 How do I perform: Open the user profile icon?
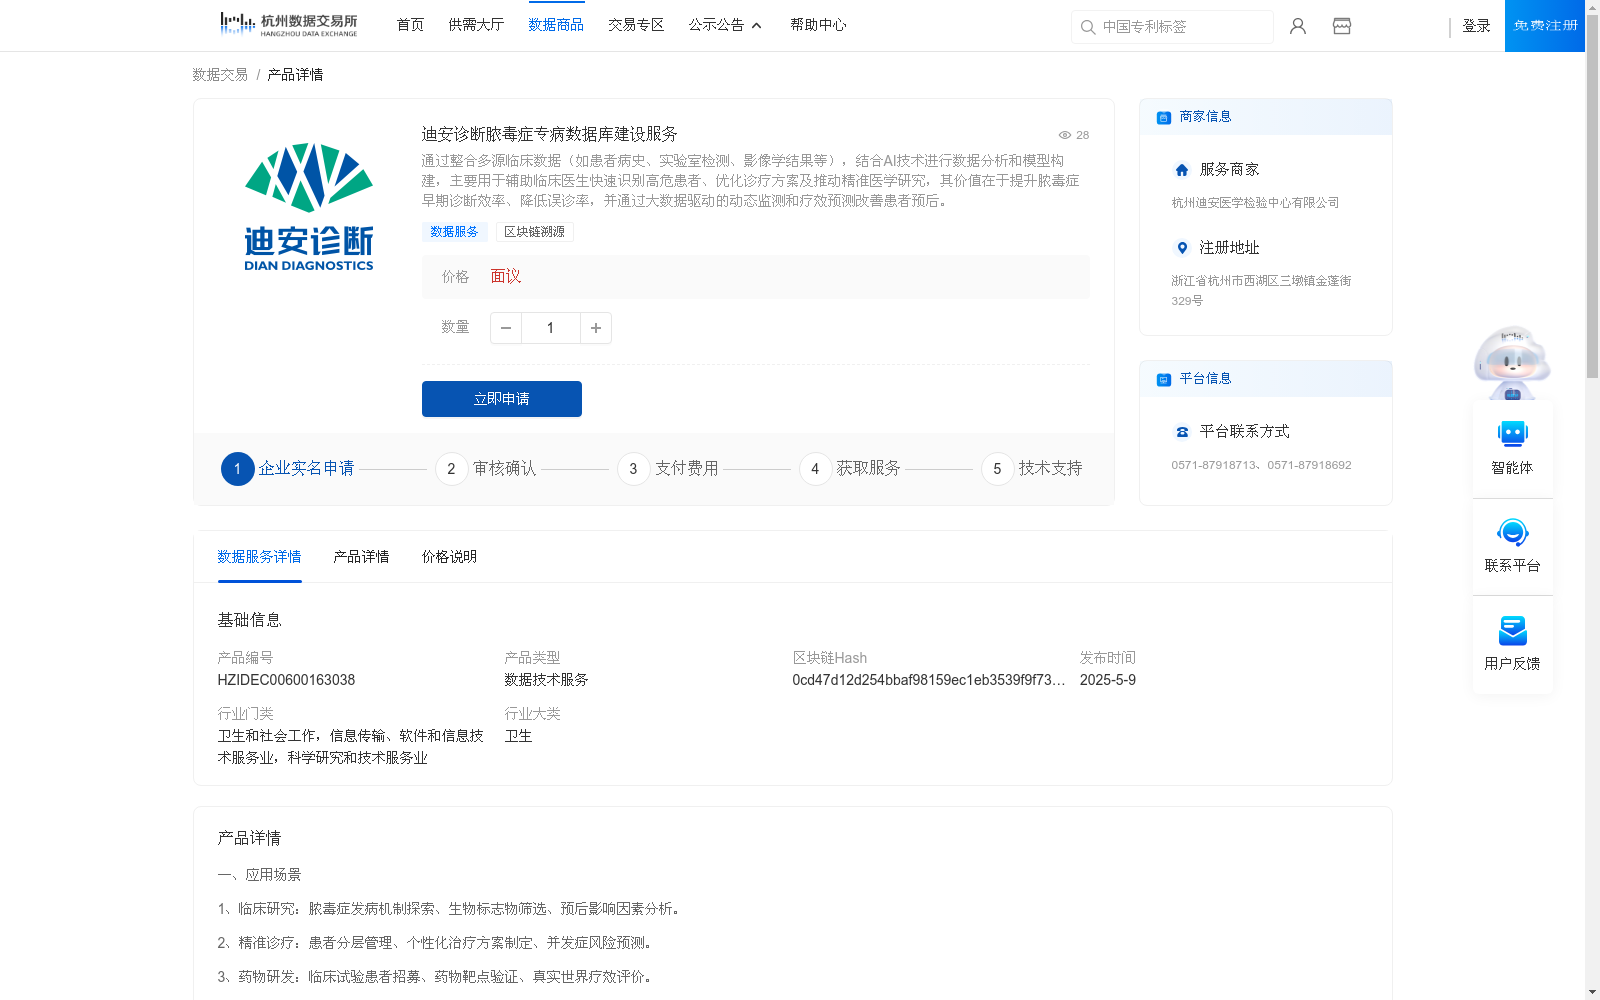1298,26
